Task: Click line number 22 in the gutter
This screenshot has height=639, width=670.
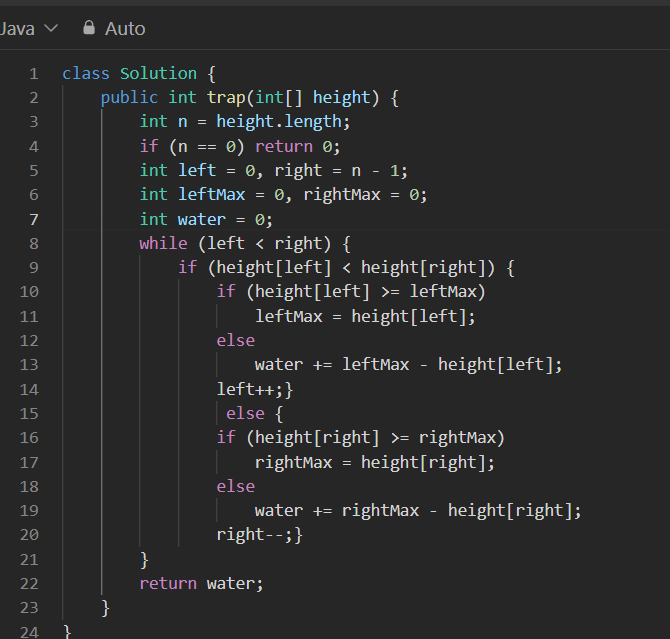Action: pos(29,584)
